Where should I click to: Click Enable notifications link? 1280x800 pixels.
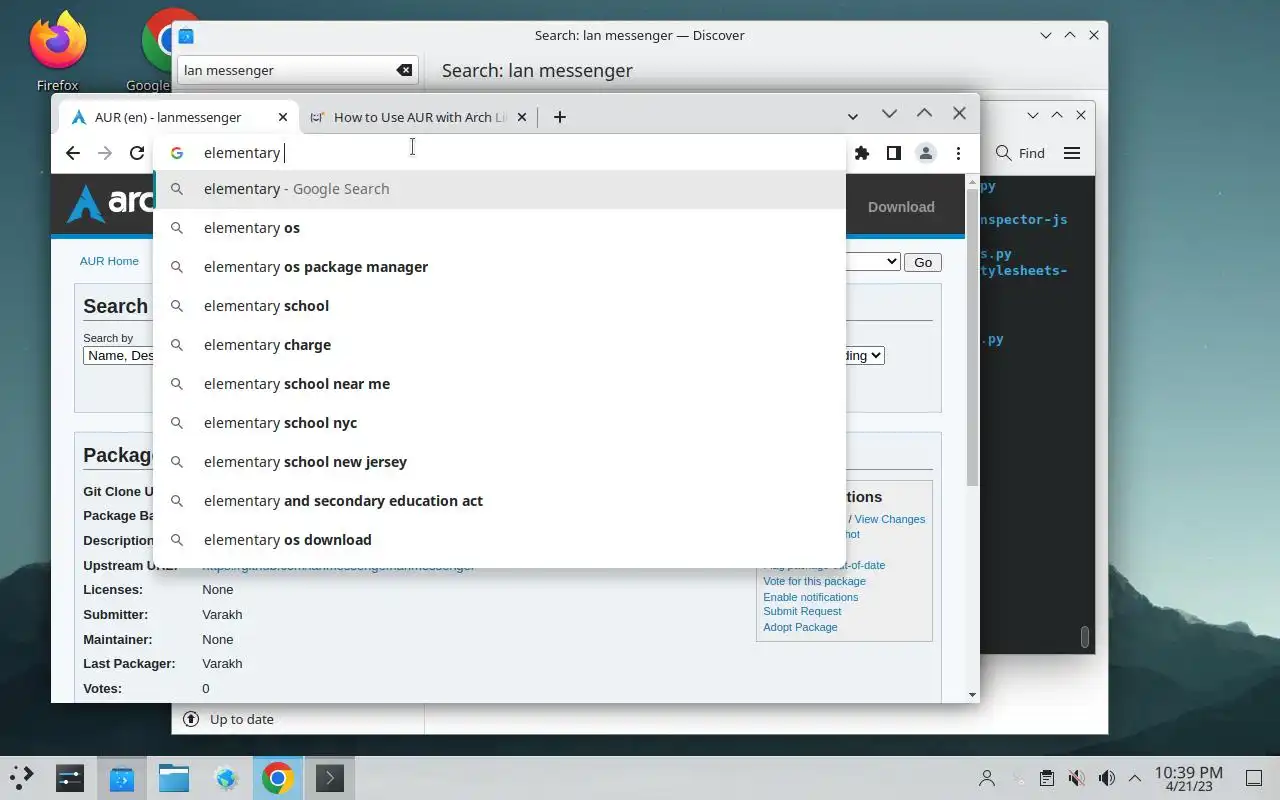(810, 597)
